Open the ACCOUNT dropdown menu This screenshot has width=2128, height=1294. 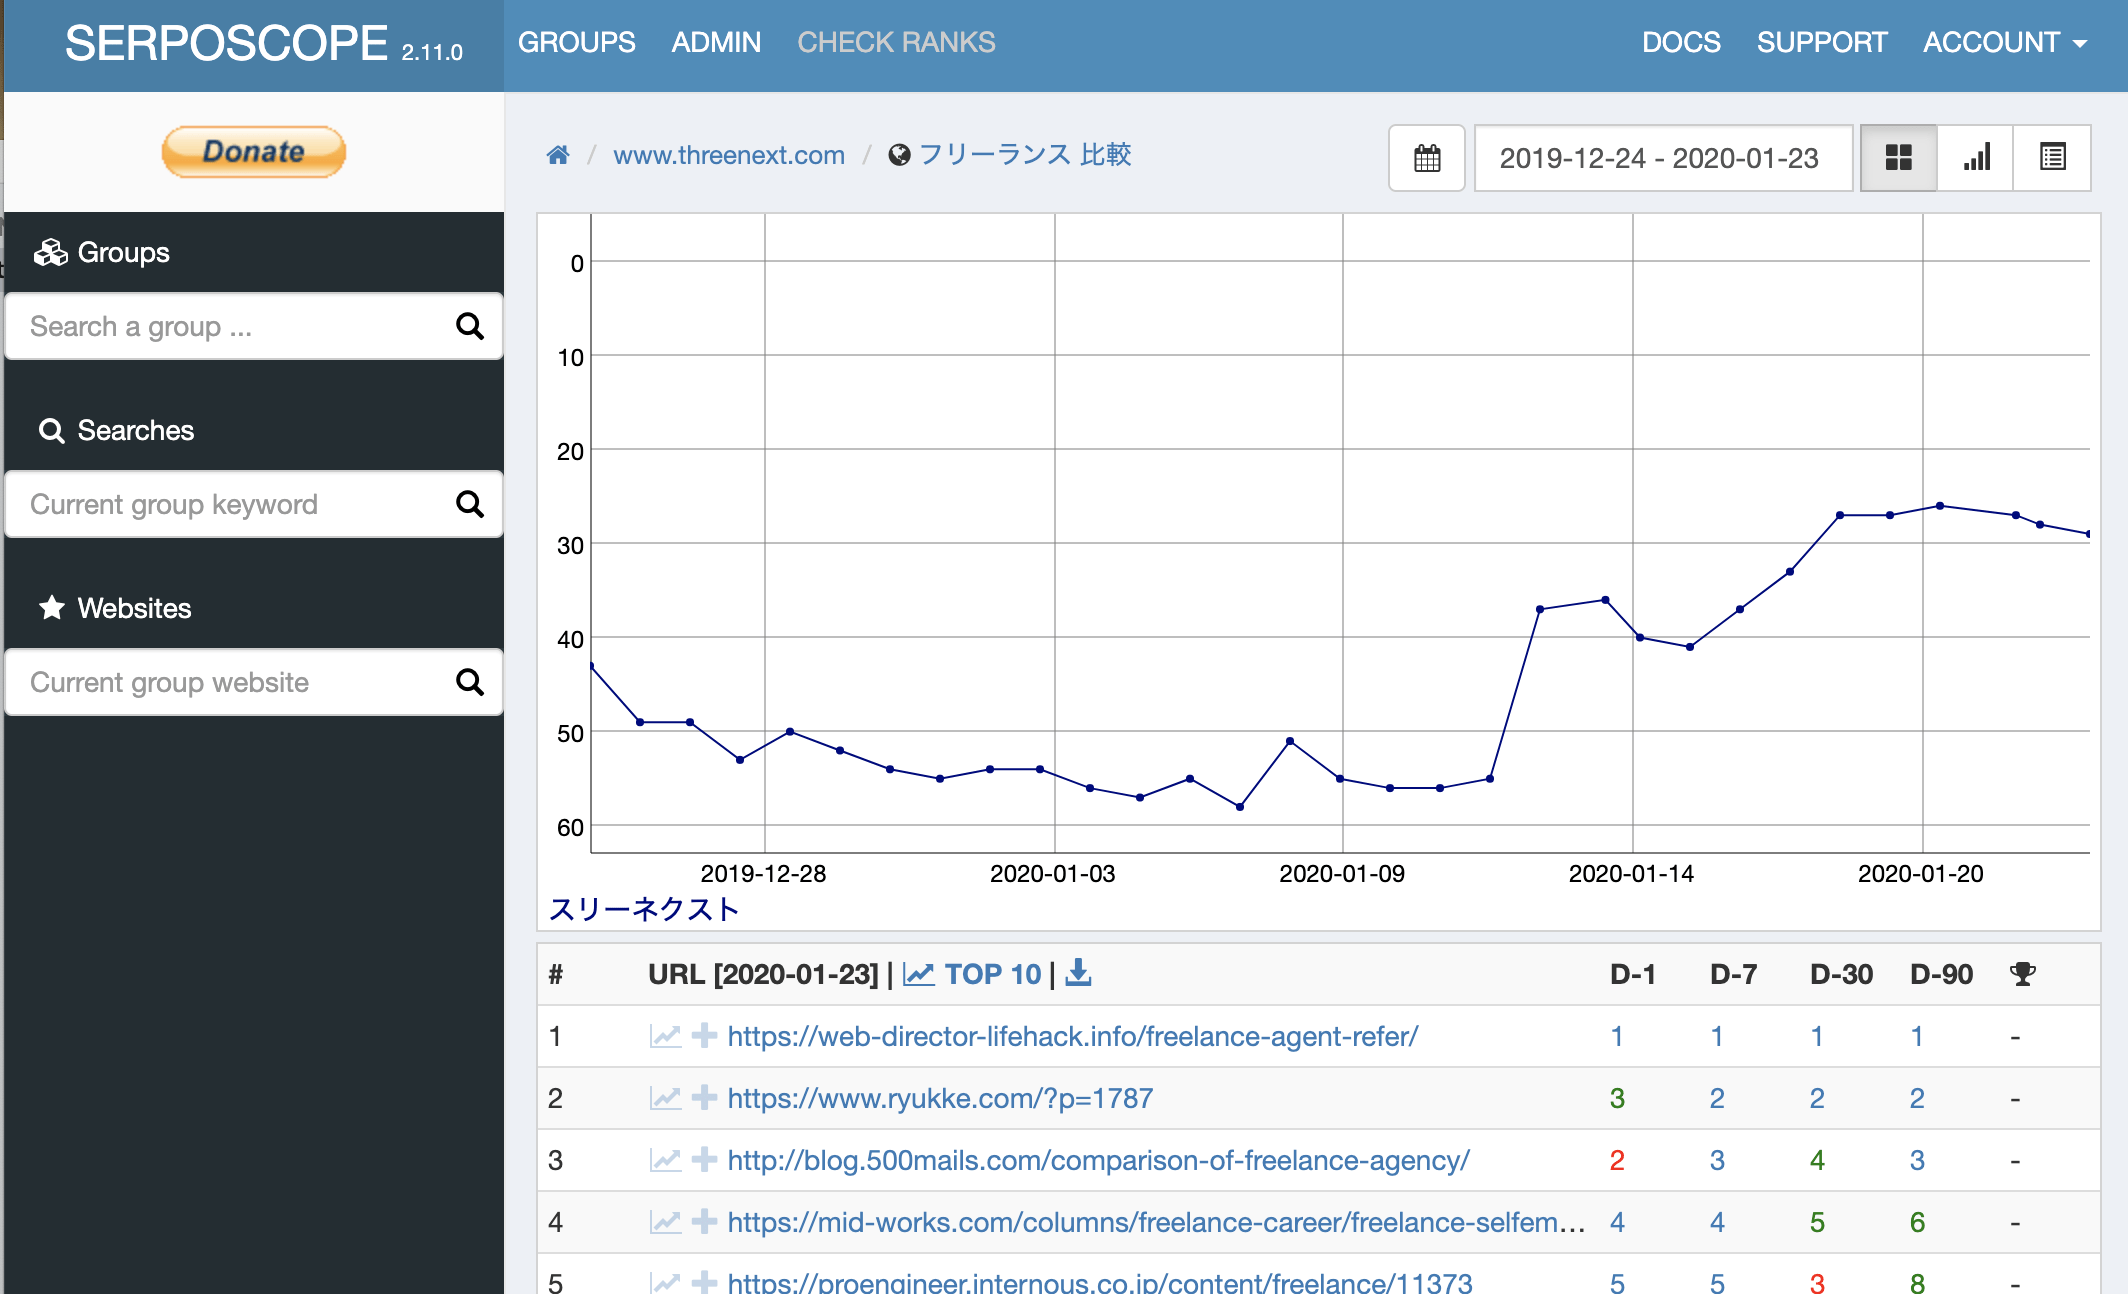coord(2004,42)
